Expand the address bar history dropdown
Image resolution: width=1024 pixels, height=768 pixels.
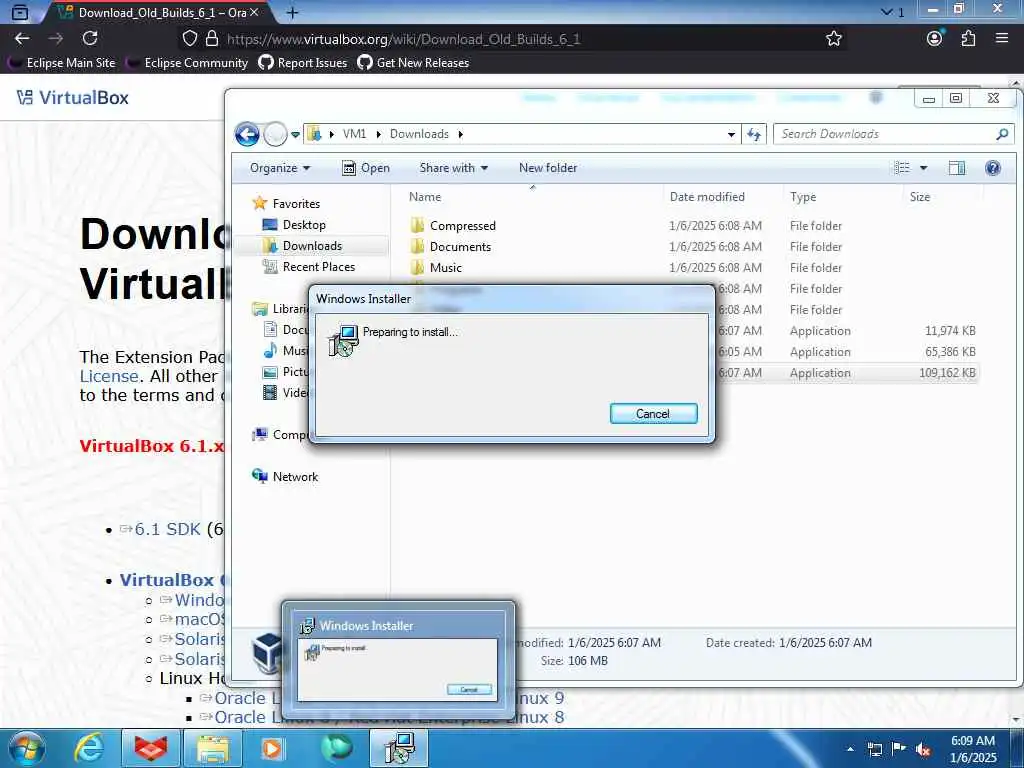731,135
